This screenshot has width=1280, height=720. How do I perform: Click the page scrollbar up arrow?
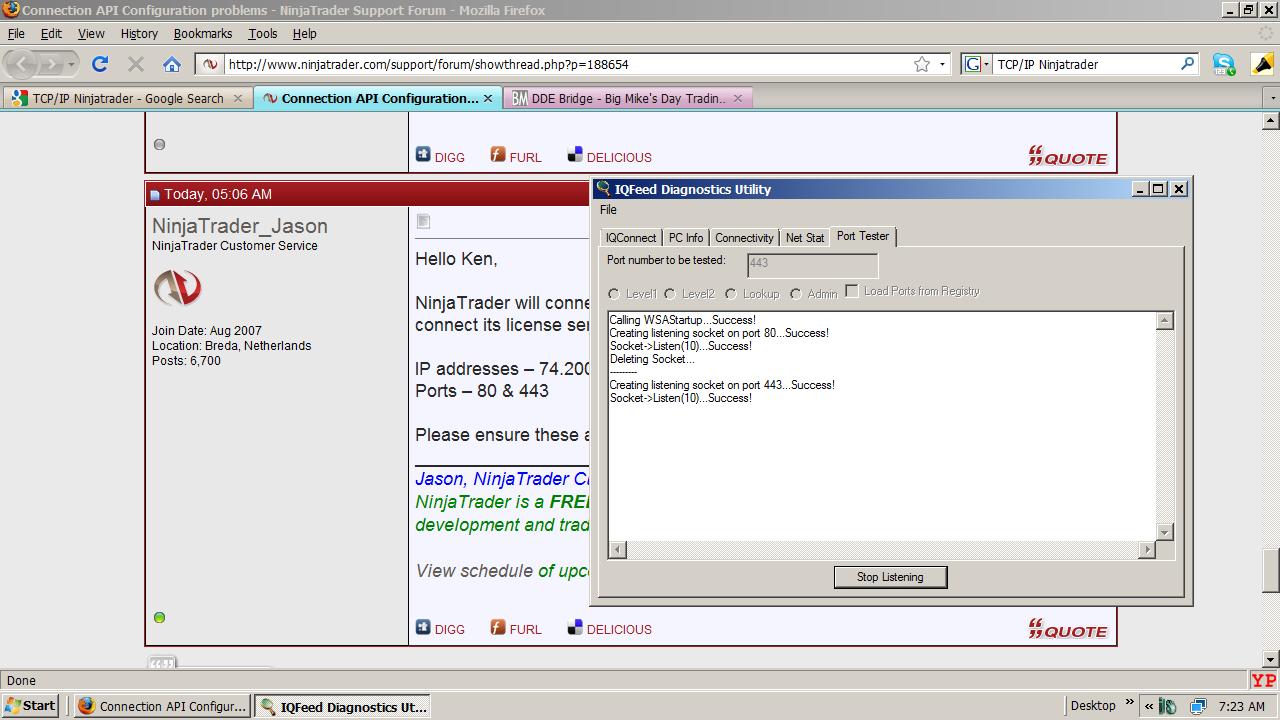(1271, 121)
